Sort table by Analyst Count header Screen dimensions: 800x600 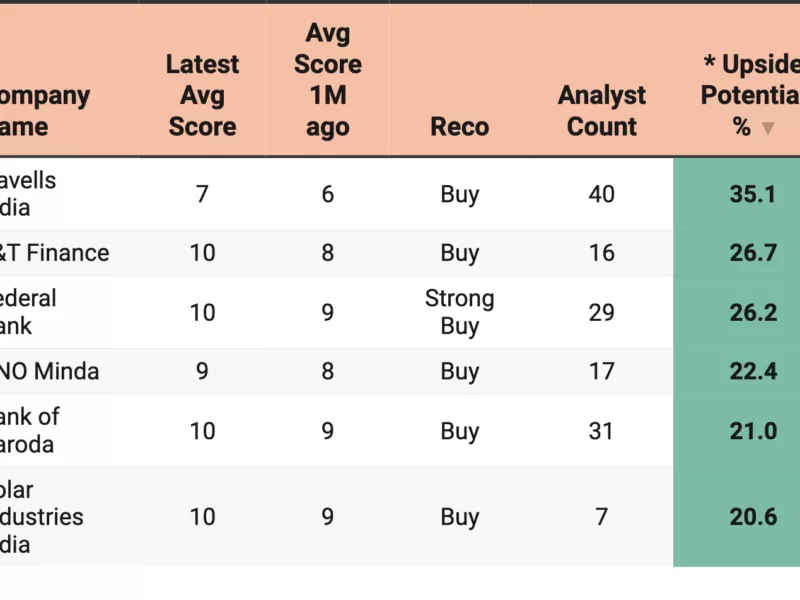601,111
